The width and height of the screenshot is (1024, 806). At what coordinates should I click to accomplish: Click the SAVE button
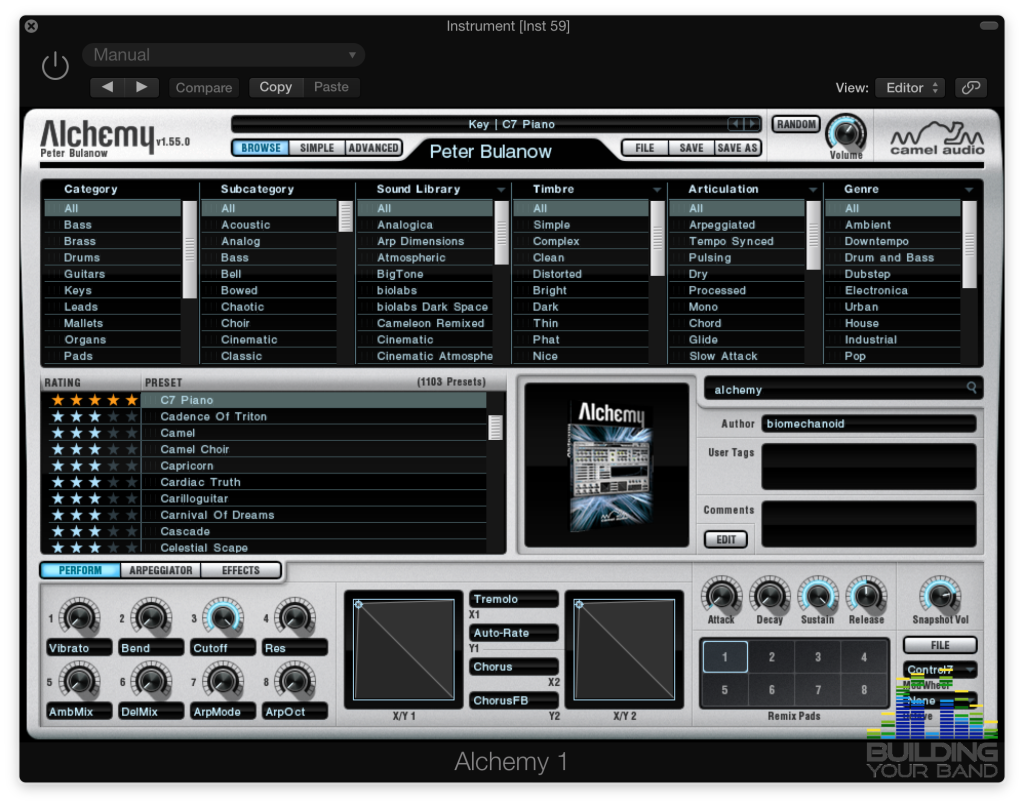[691, 148]
